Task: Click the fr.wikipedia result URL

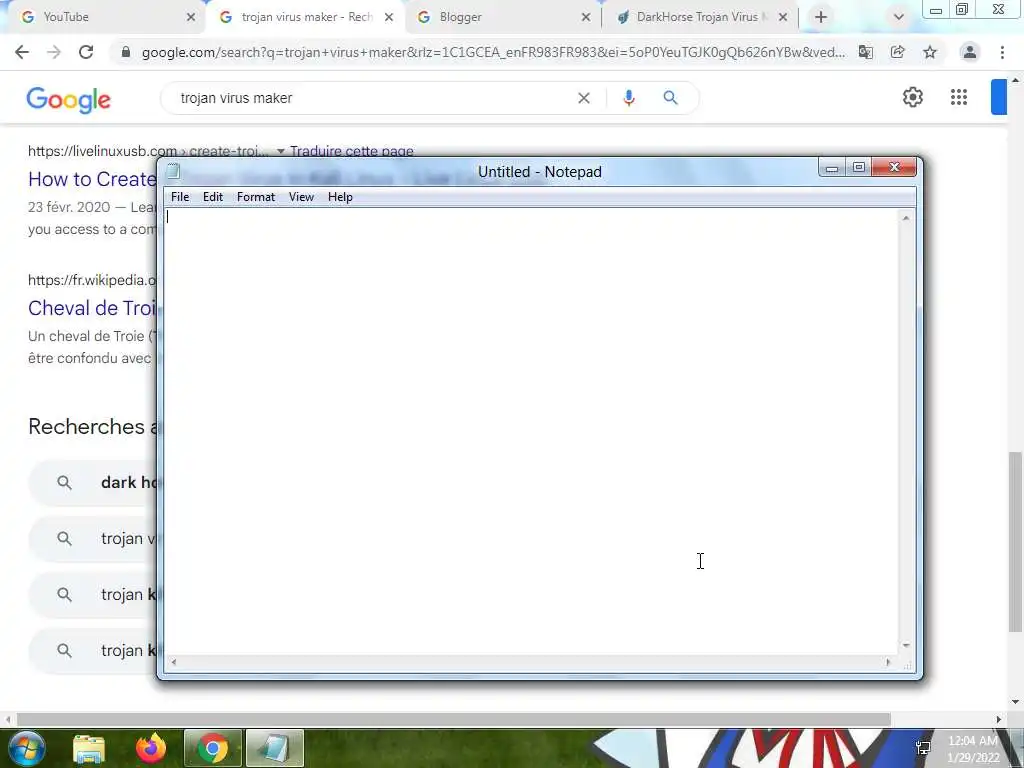Action: (92, 280)
